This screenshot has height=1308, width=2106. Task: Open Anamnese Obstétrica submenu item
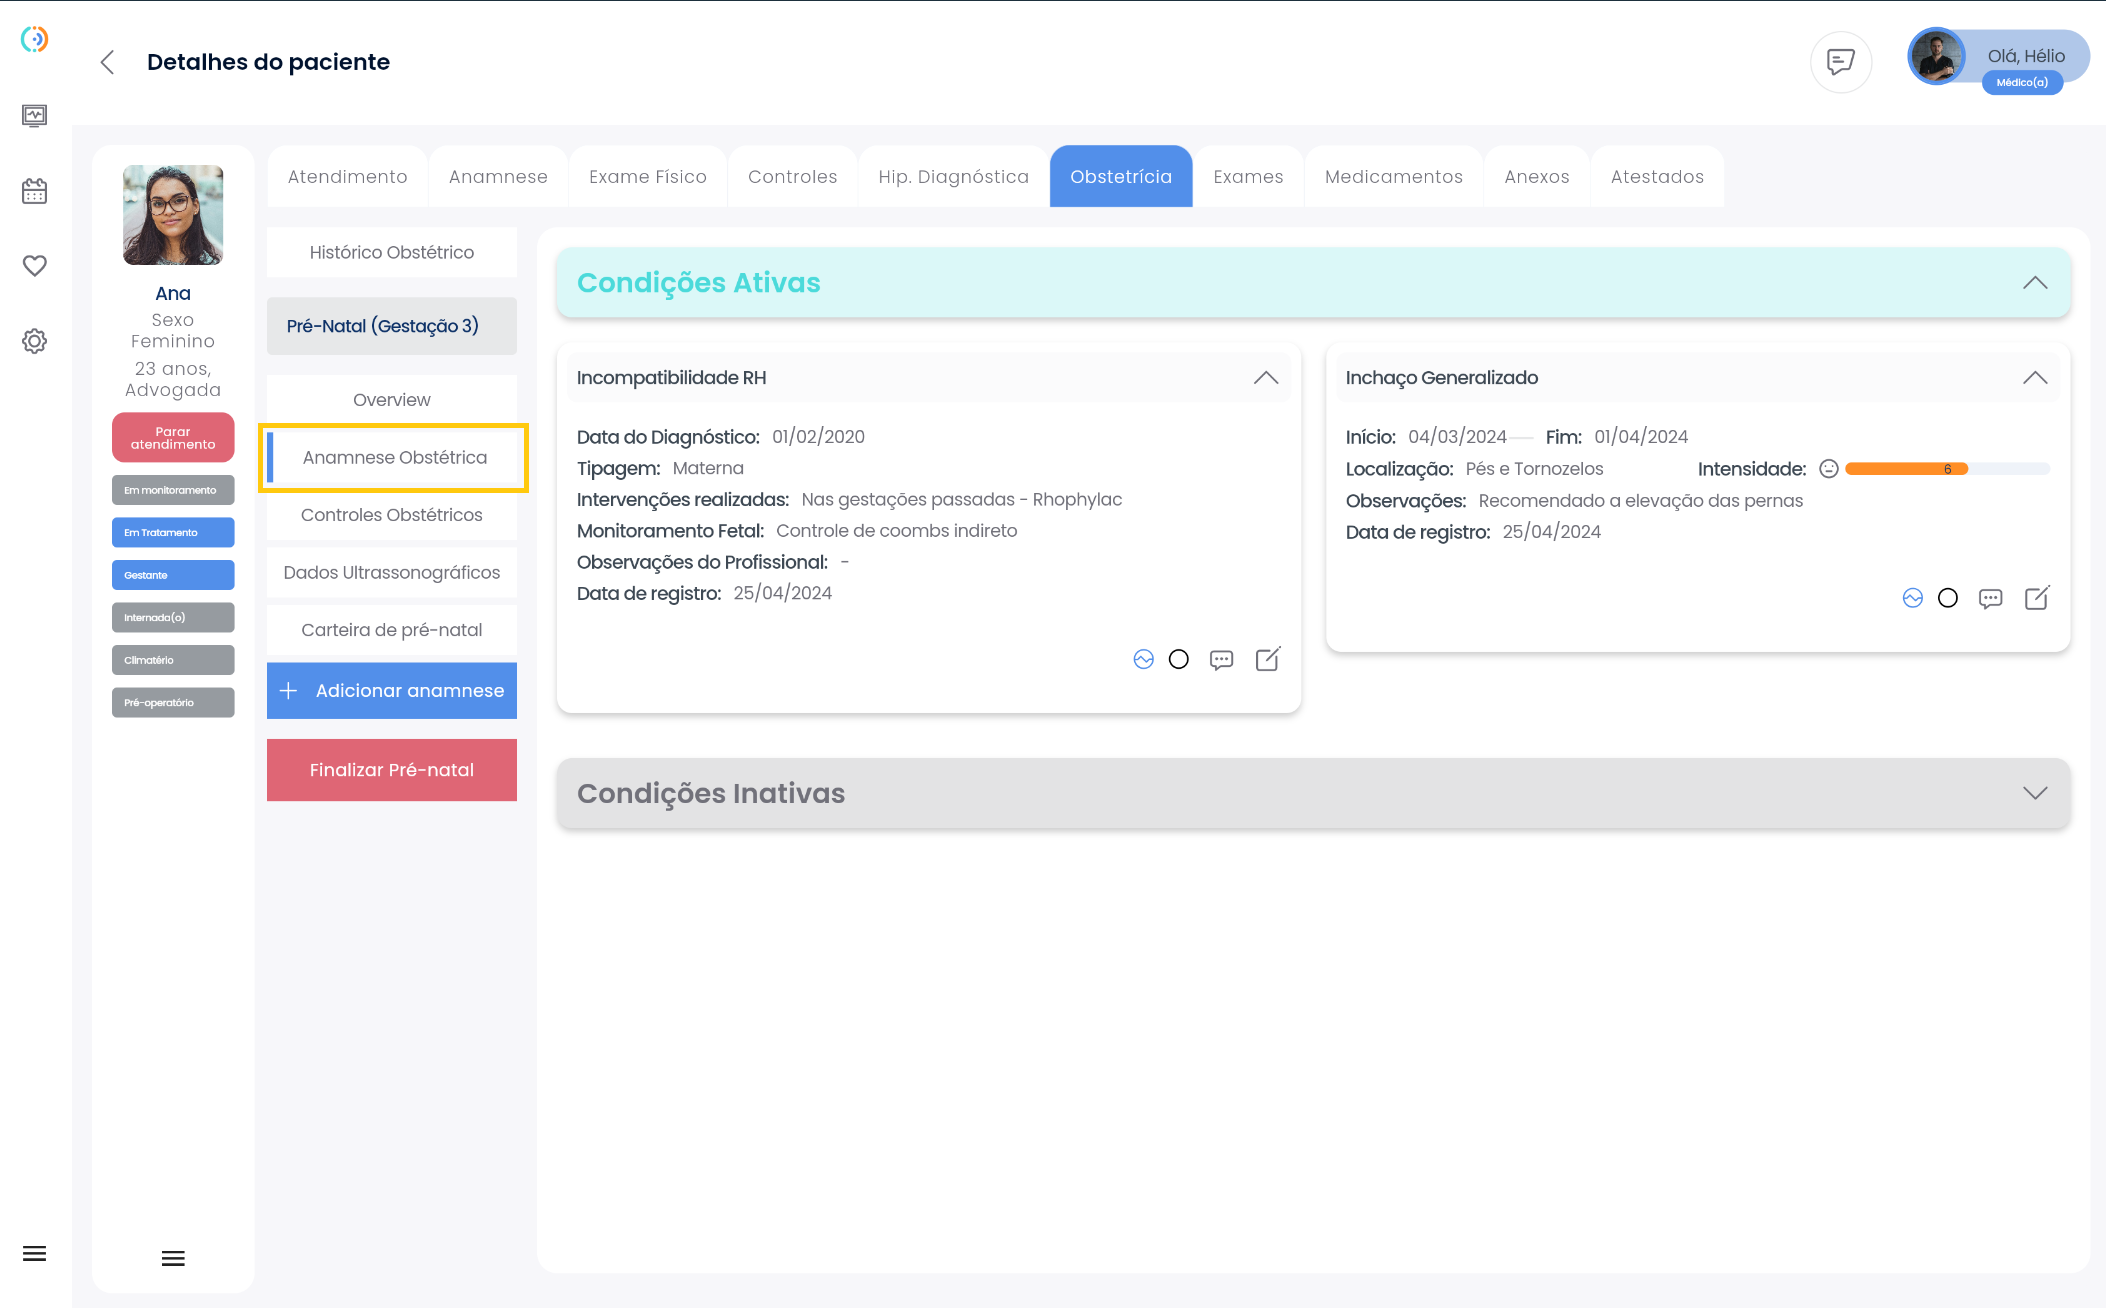pyautogui.click(x=392, y=458)
